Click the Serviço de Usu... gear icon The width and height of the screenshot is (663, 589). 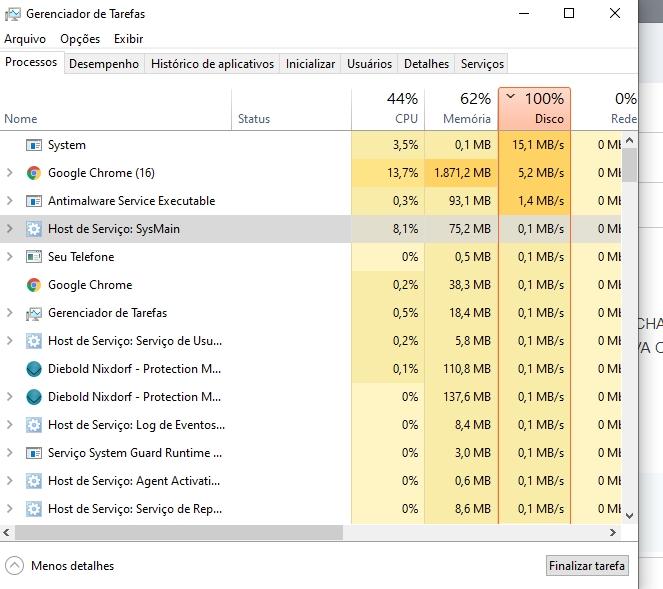pos(34,341)
